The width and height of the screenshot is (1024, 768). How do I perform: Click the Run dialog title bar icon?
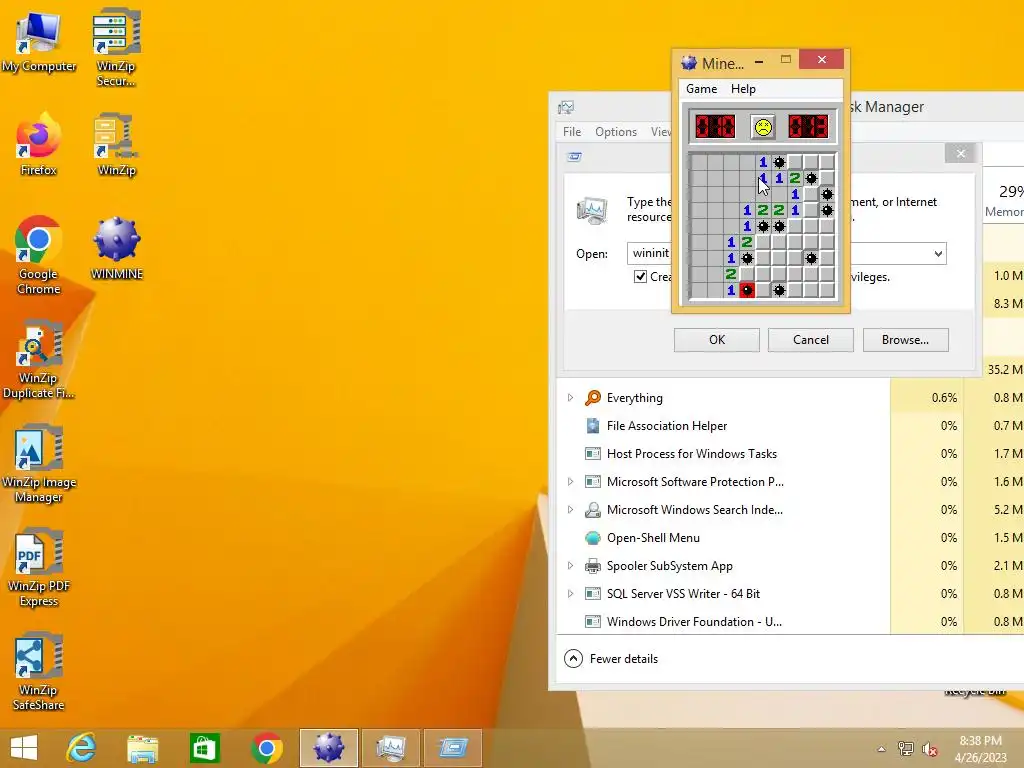point(574,157)
